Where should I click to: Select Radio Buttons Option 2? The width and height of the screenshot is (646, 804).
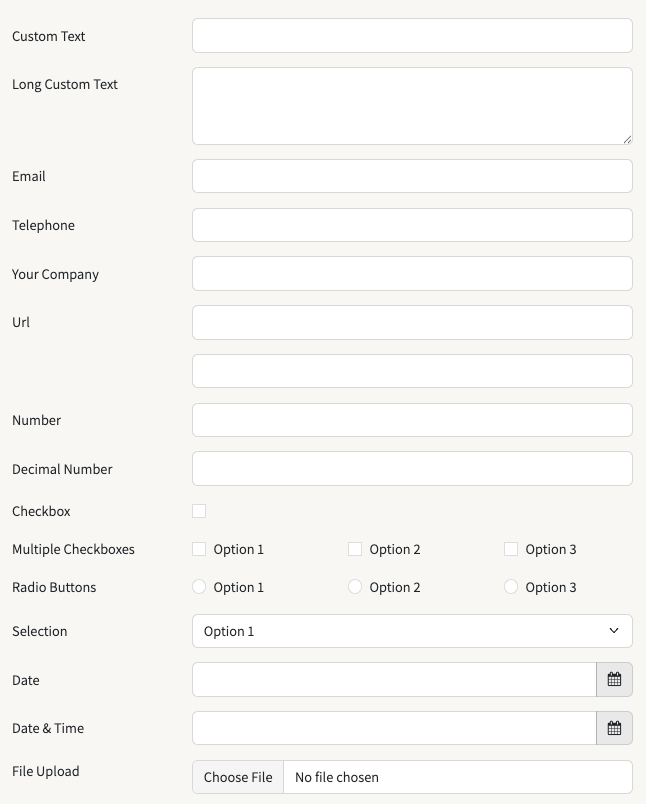(x=355, y=586)
